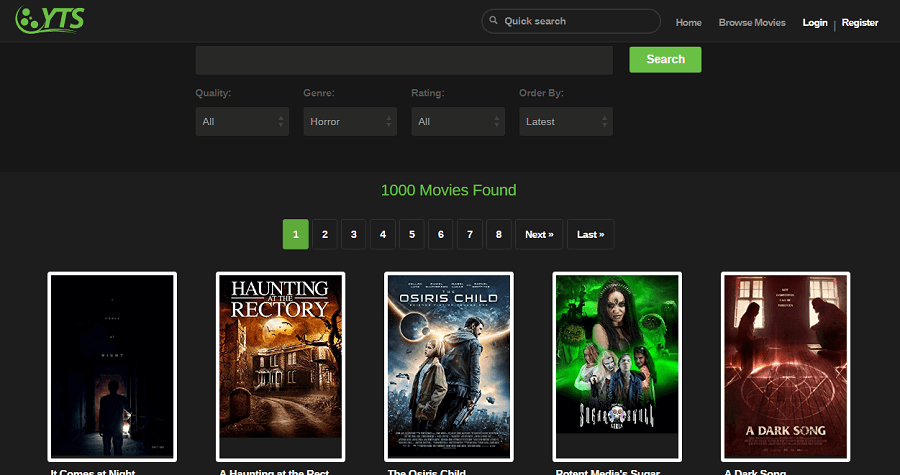Click the Next » pagination button
The width and height of the screenshot is (900, 475).
pyautogui.click(x=539, y=234)
